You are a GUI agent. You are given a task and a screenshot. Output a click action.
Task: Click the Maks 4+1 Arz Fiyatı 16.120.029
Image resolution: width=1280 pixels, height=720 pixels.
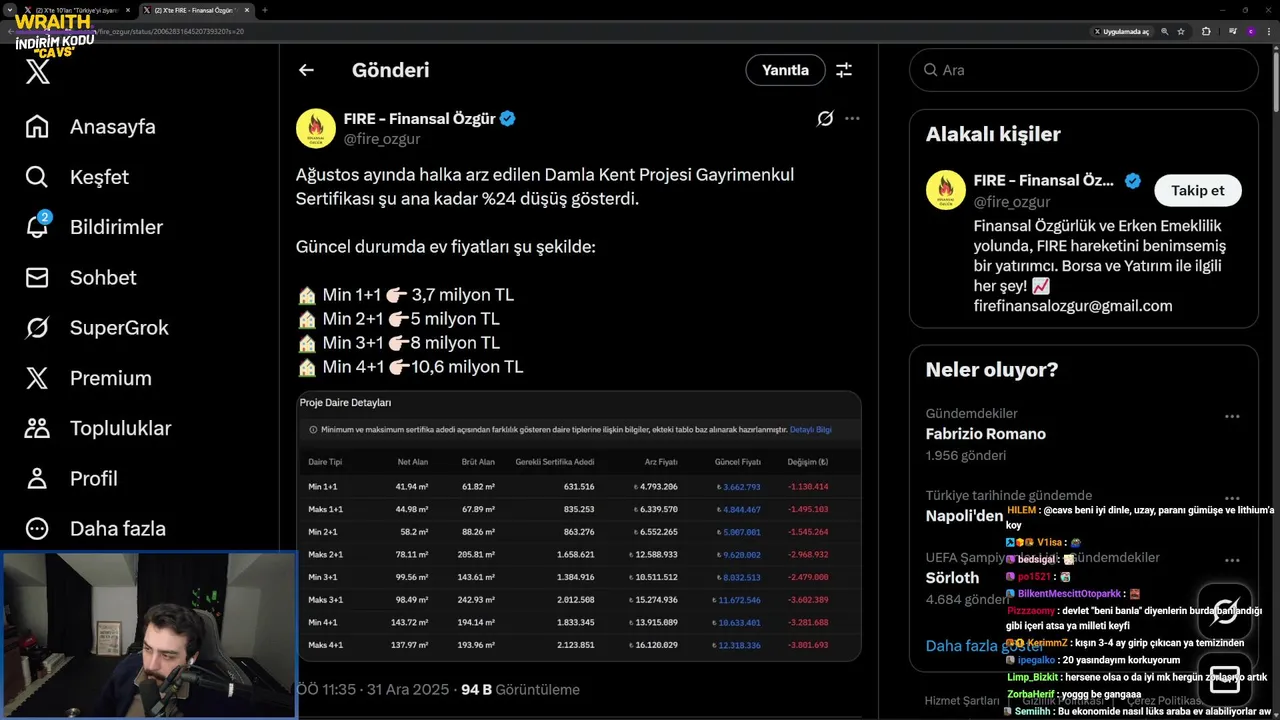(x=654, y=645)
